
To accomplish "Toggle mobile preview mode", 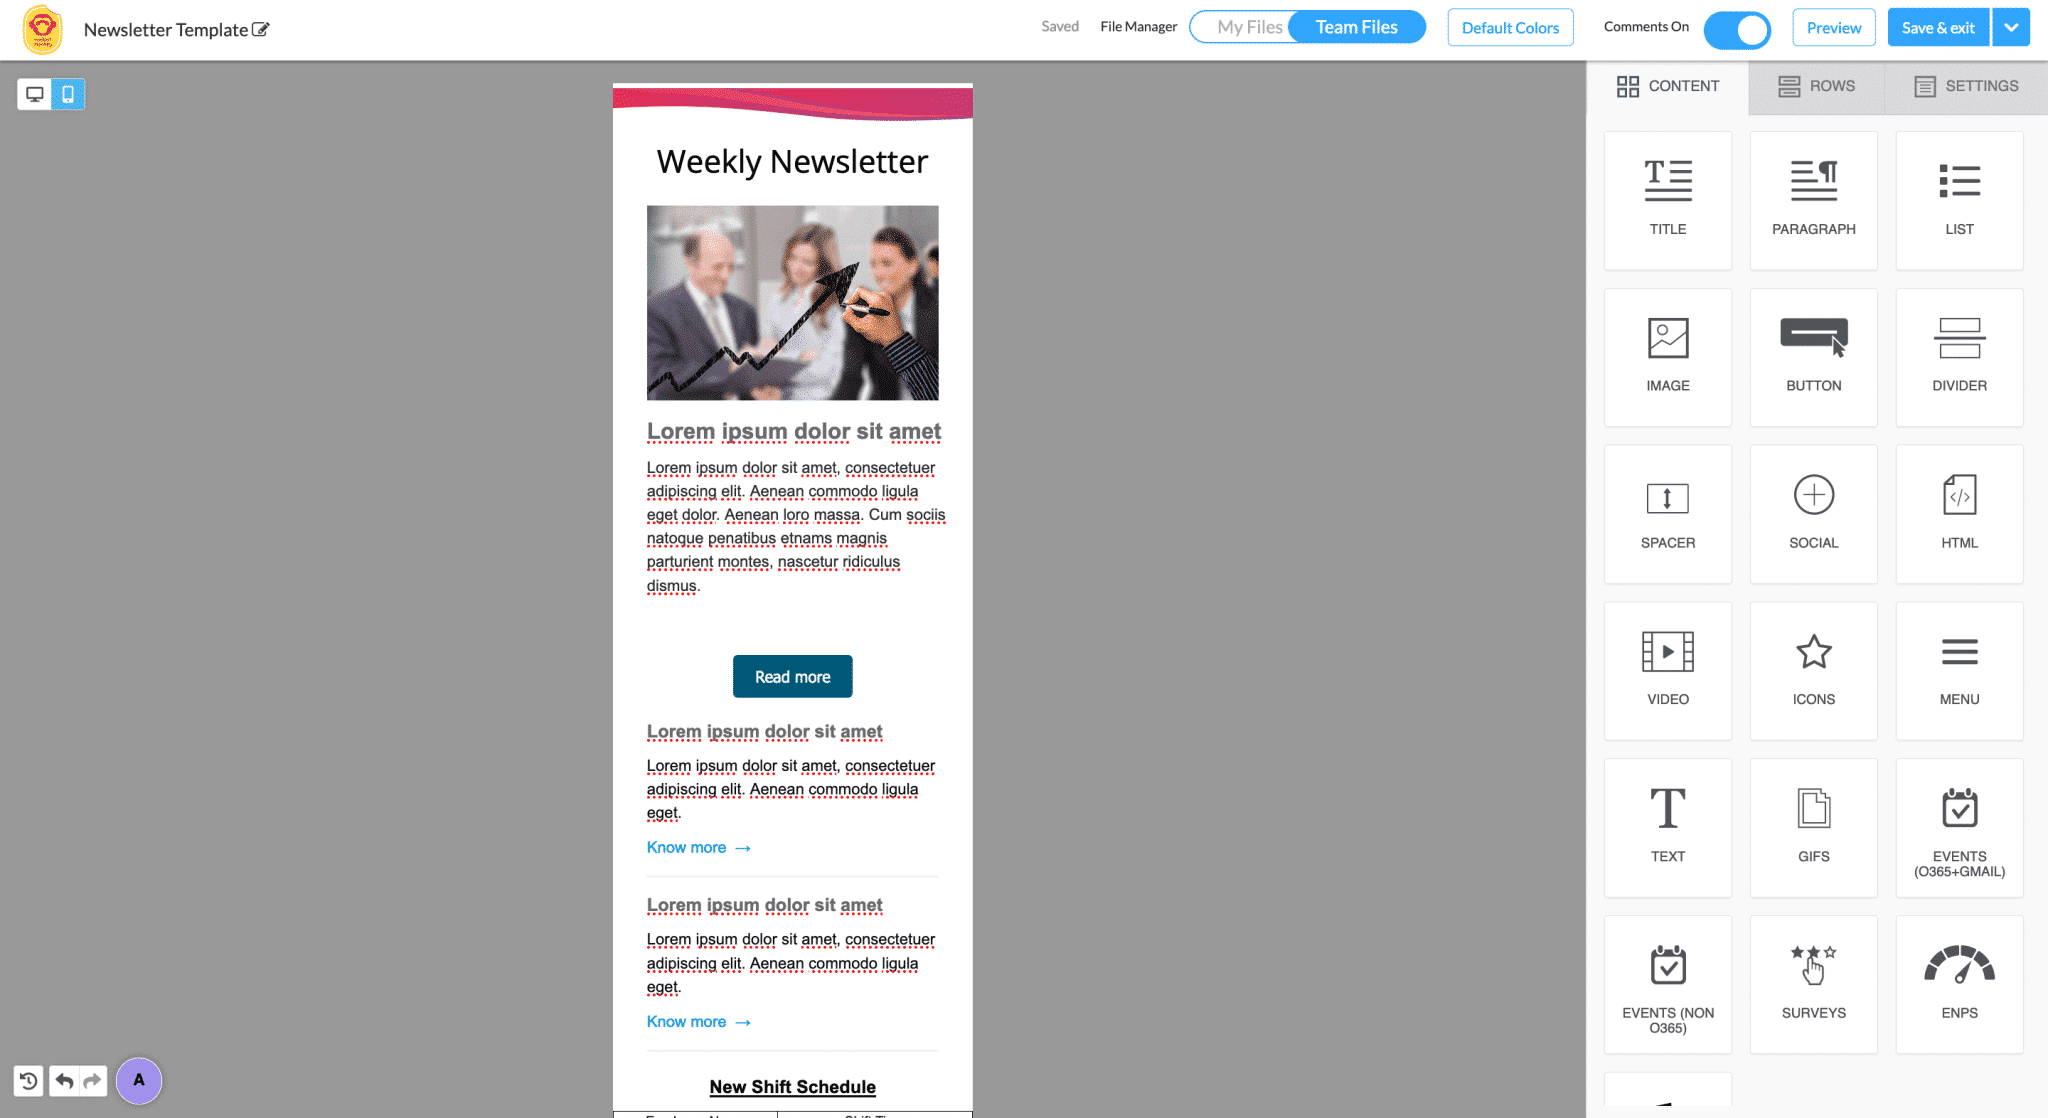I will tap(67, 92).
